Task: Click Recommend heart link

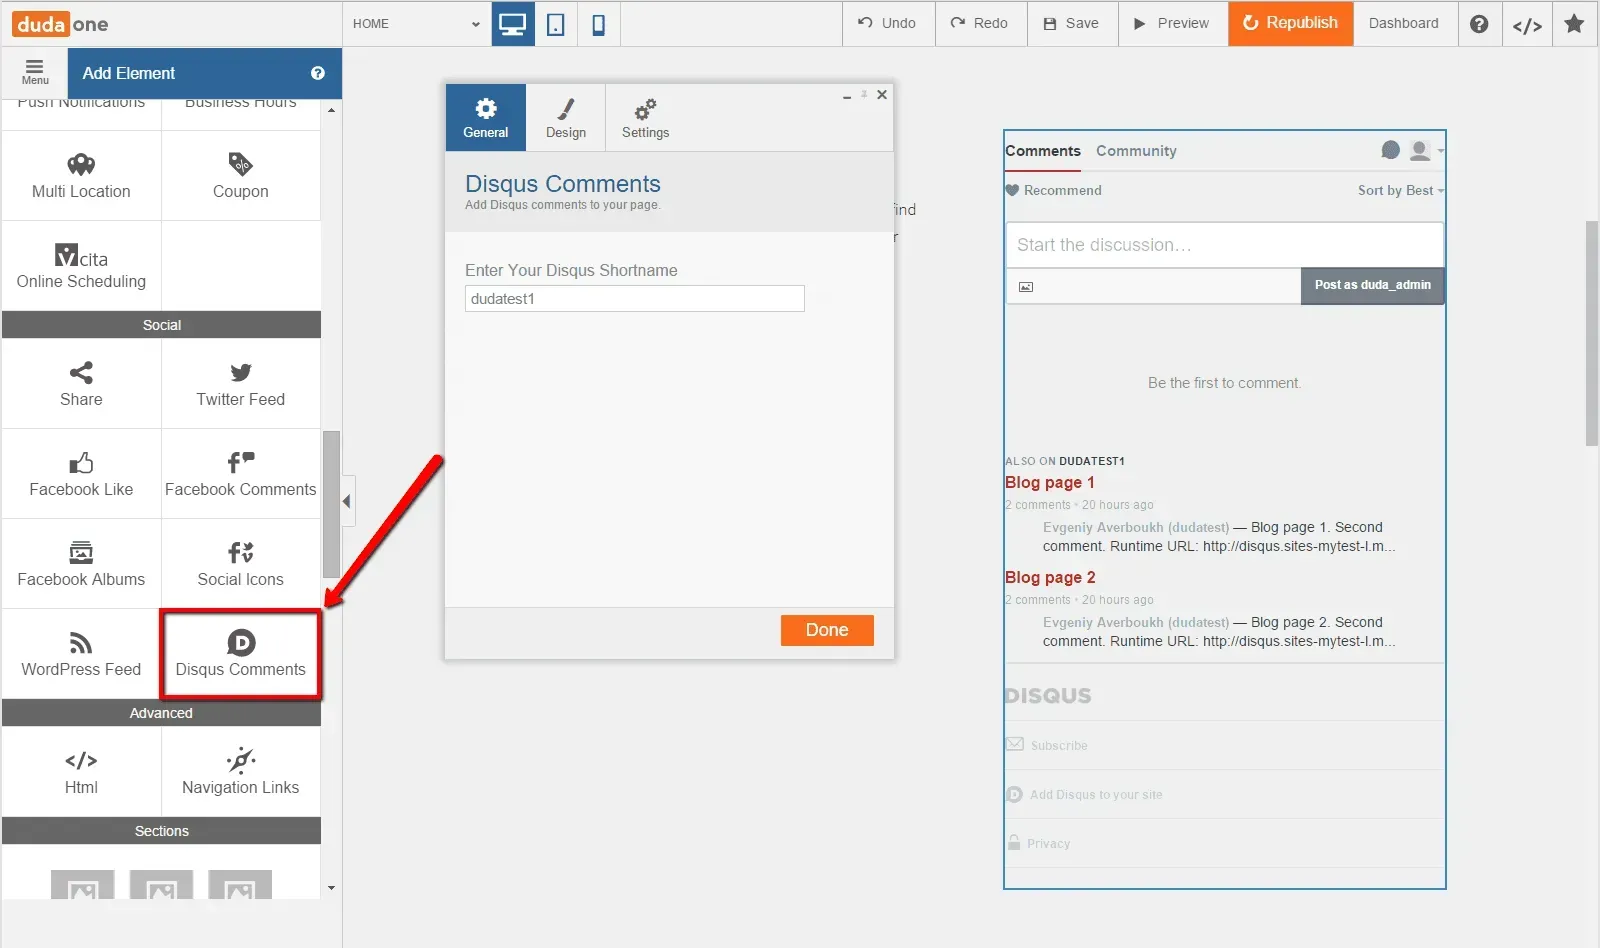Action: tap(1054, 190)
